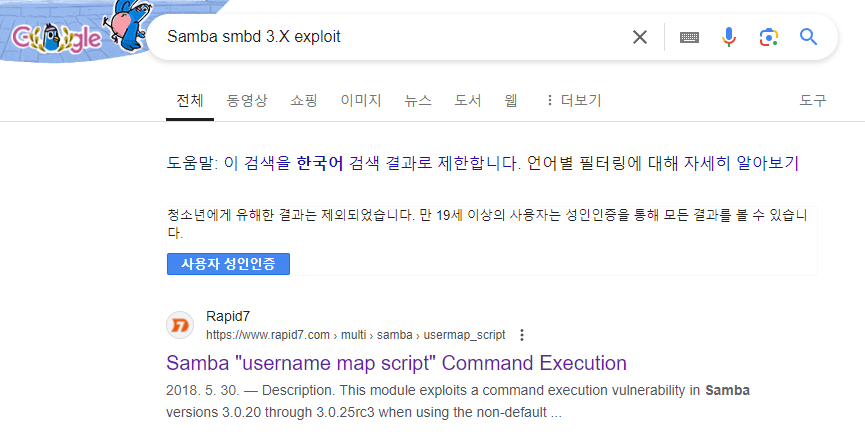The image size is (865, 439).
Task: Select the 전체 tab
Action: click(190, 100)
